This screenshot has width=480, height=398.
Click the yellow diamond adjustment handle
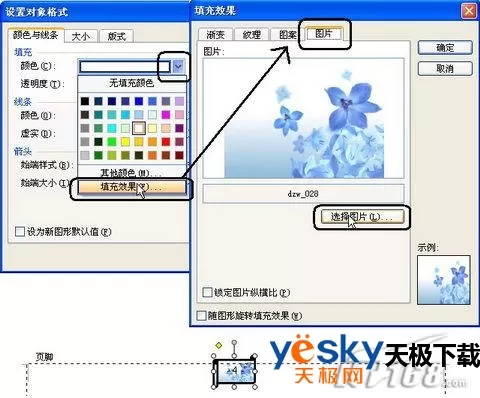218,346
